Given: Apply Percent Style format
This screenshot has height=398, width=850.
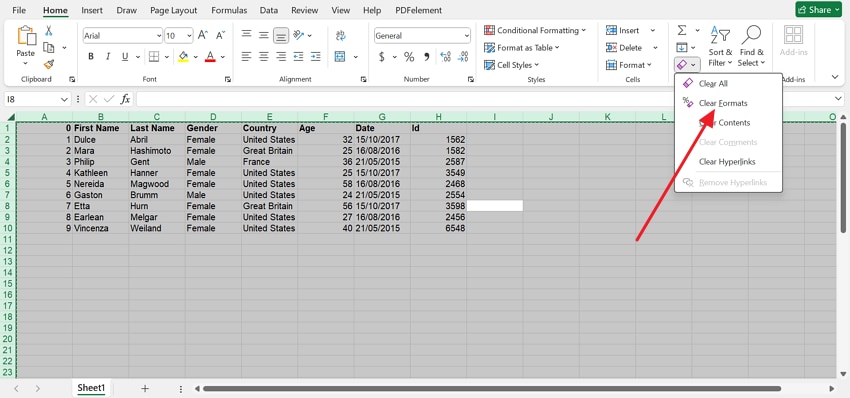Looking at the screenshot, I should pos(409,56).
